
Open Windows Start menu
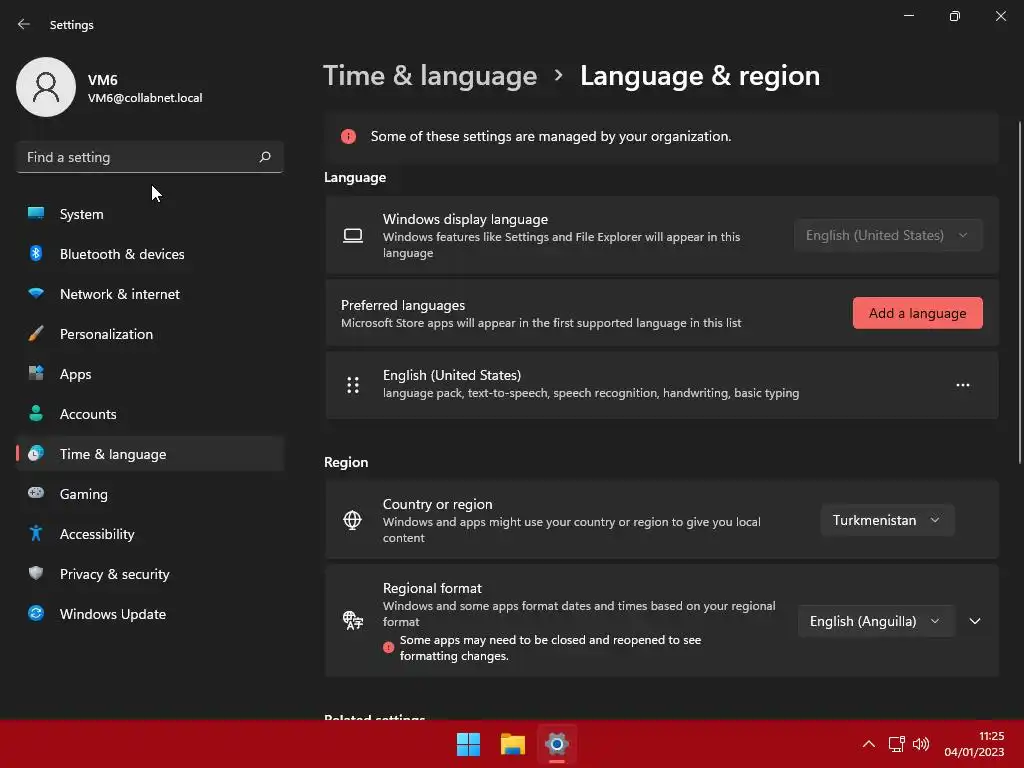click(x=468, y=744)
